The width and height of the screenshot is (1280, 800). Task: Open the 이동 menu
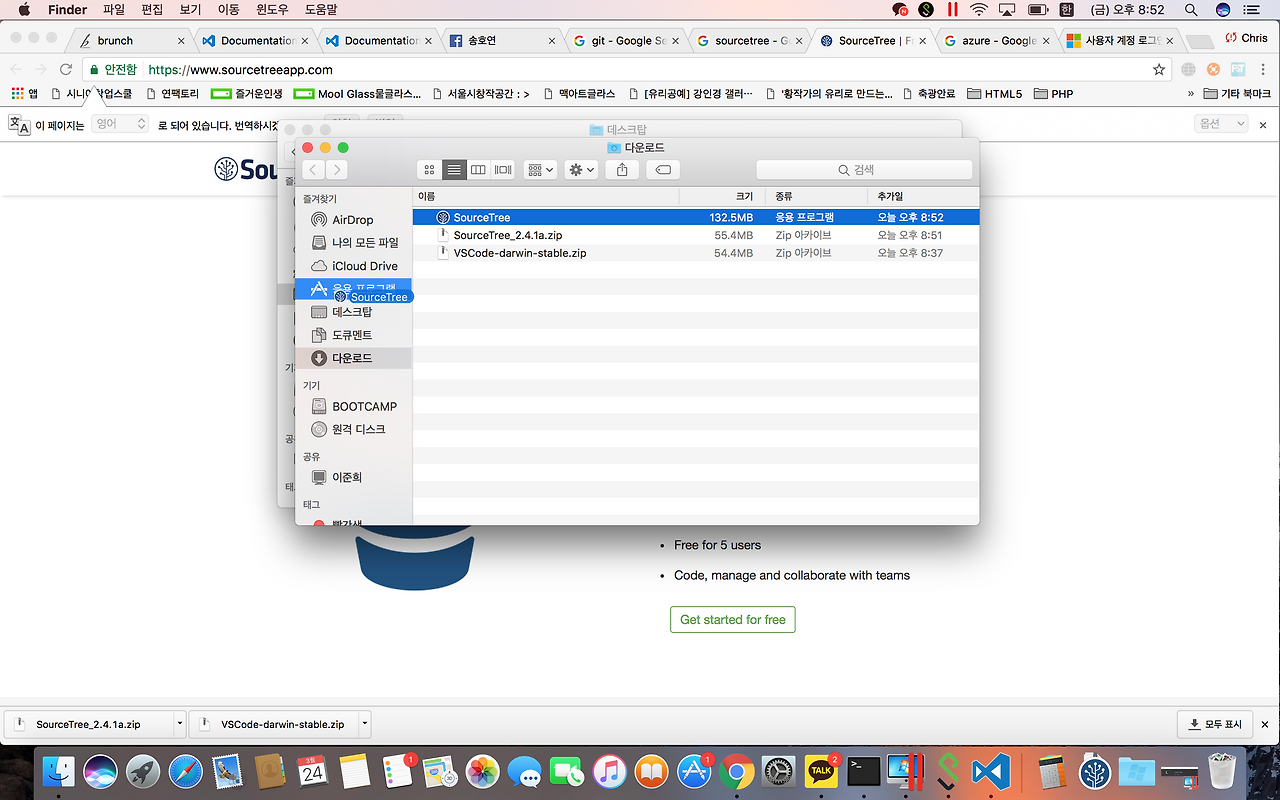pos(228,10)
